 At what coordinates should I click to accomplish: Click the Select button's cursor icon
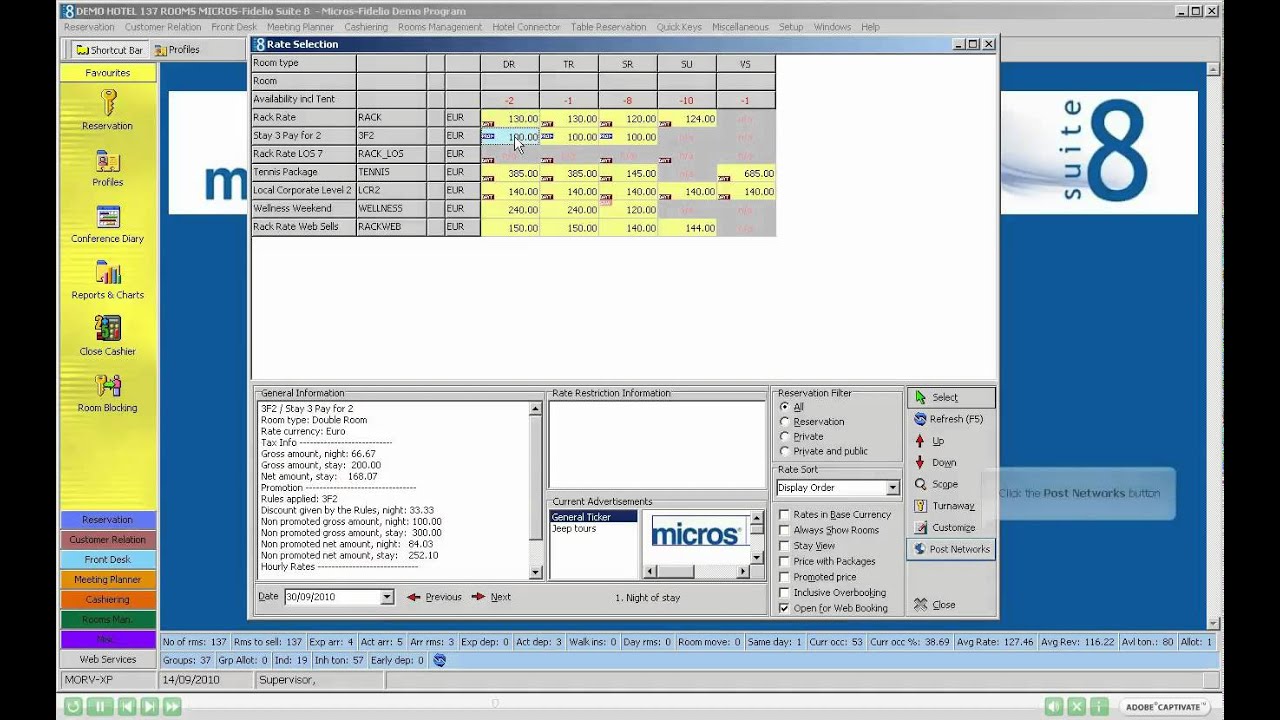click(x=920, y=397)
